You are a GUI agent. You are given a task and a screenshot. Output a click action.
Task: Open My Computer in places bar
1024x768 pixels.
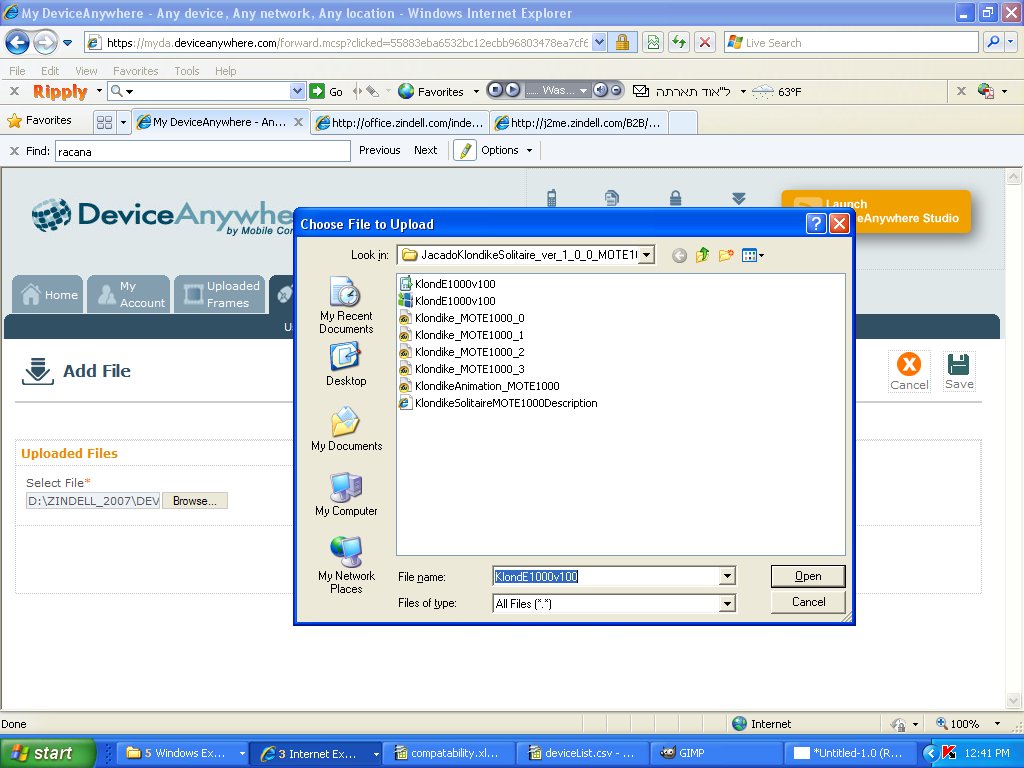tap(346, 494)
